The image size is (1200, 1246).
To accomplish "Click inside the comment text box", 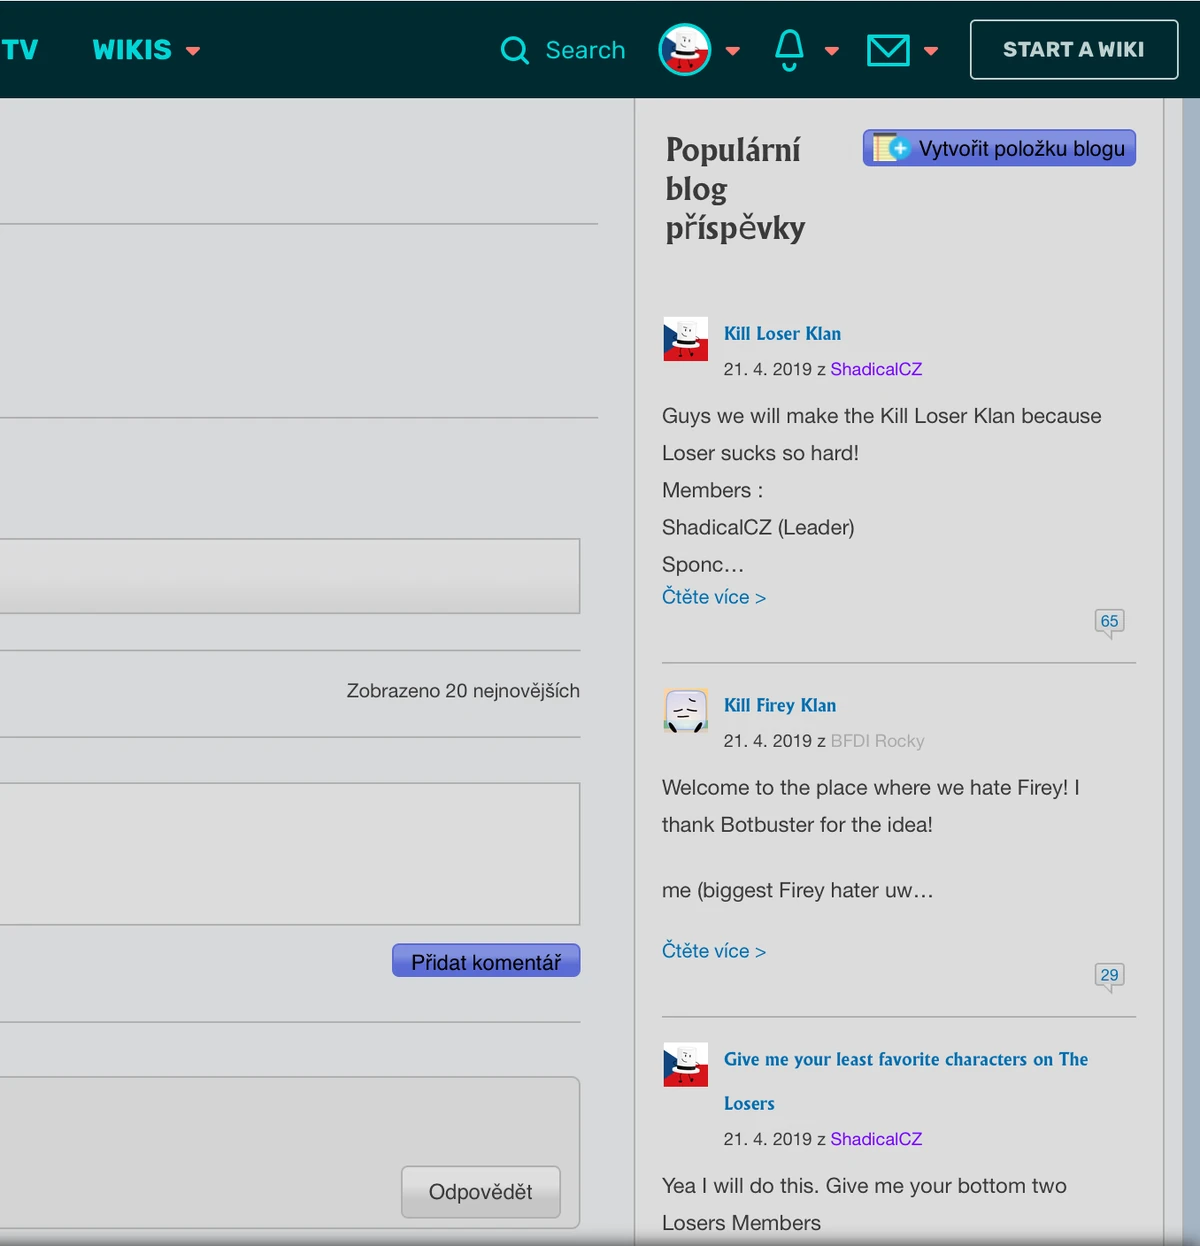I will pyautogui.click(x=290, y=854).
